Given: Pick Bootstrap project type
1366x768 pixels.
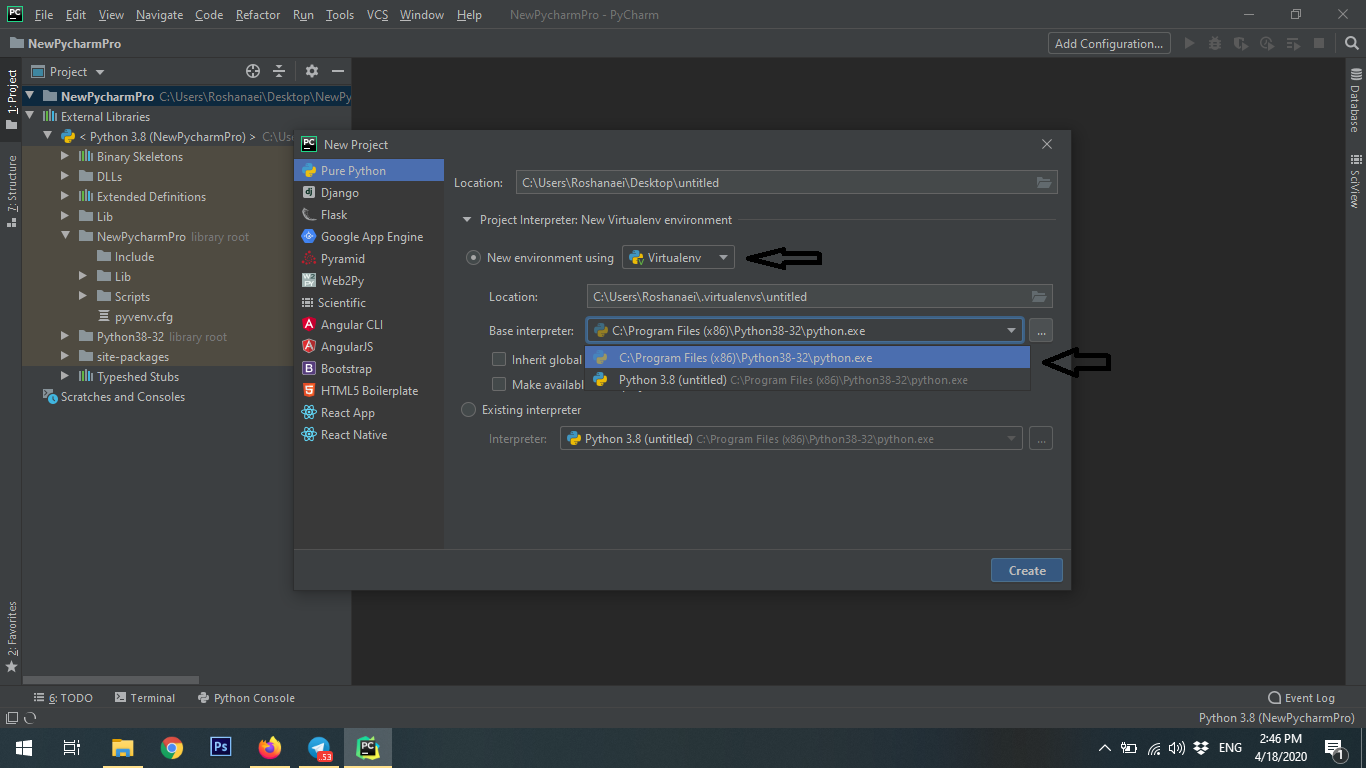Looking at the screenshot, I should click(368, 369).
